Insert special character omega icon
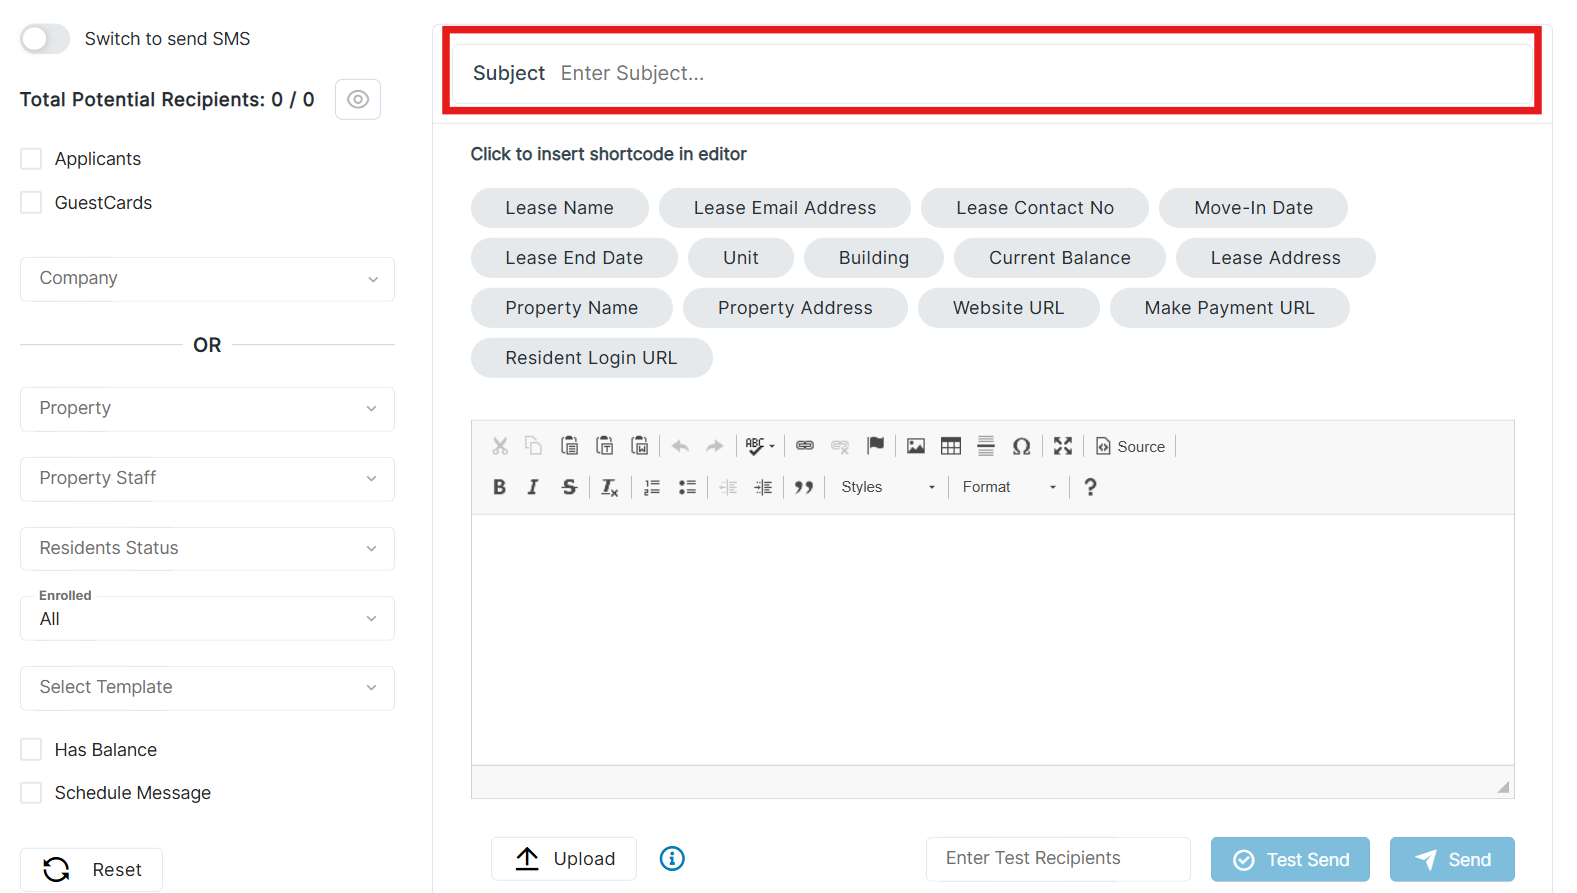Viewport: 1577px width, 893px height. point(1021,446)
